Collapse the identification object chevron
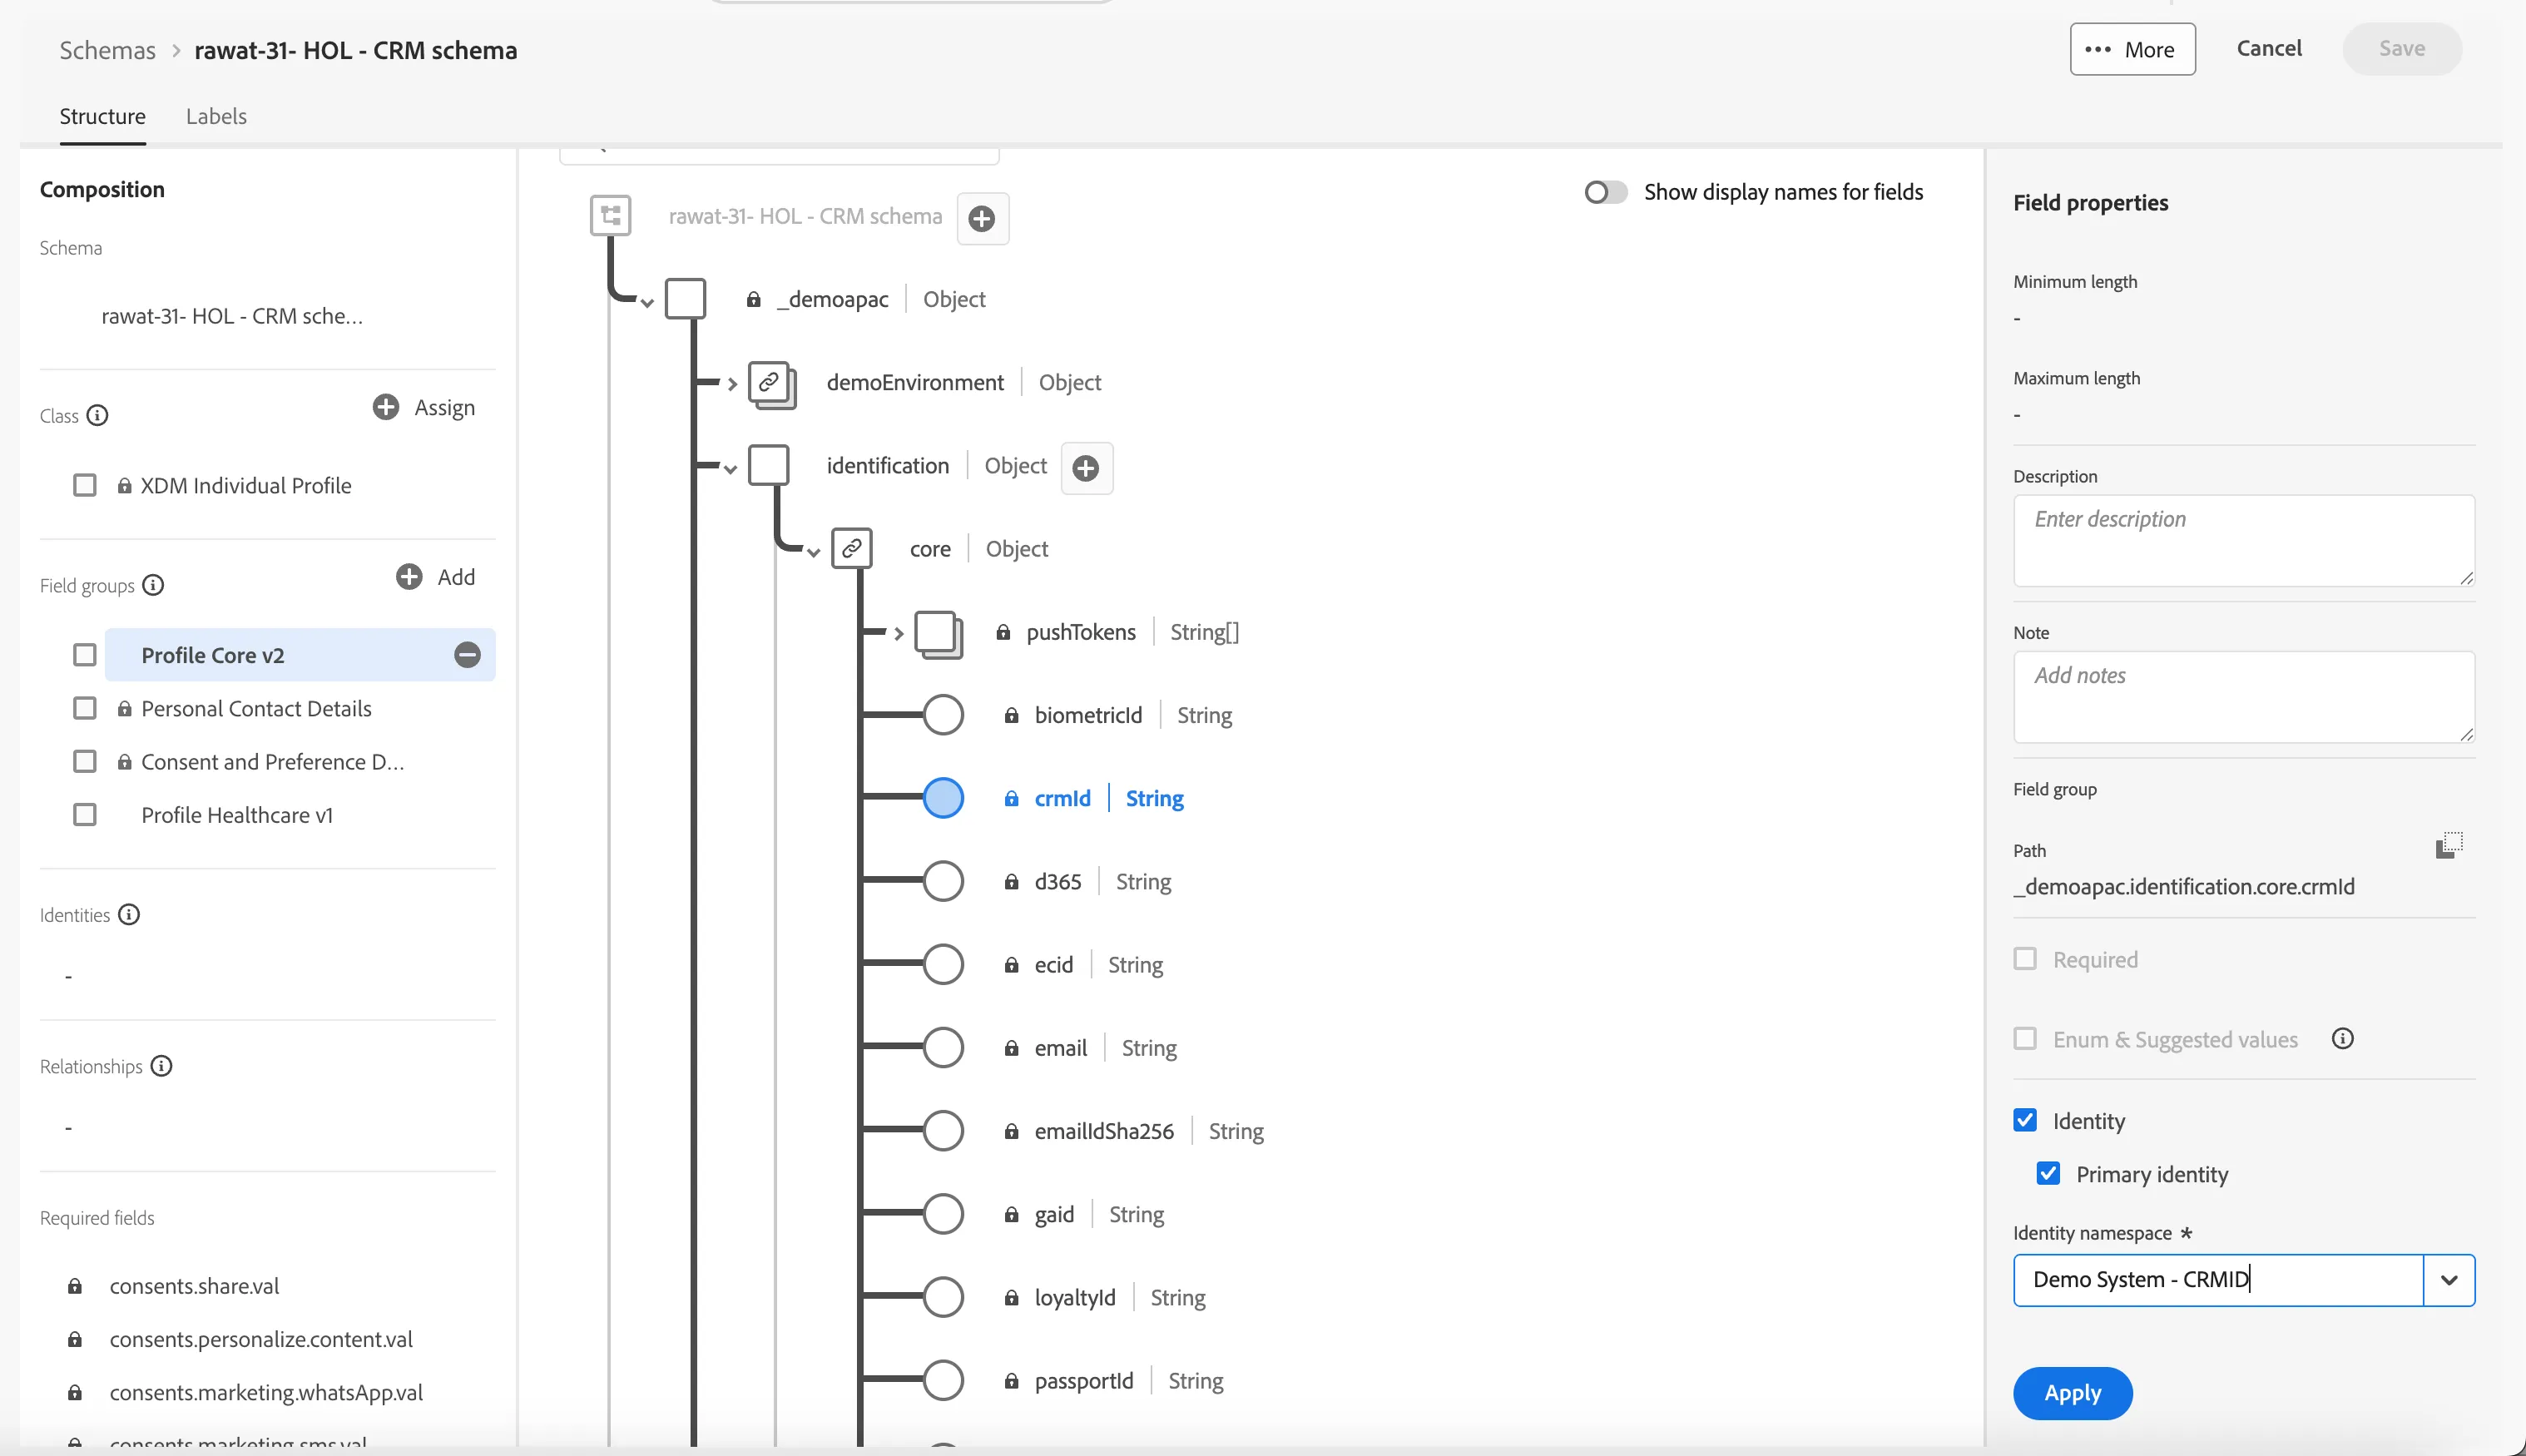The image size is (2526, 1456). pos(730,469)
